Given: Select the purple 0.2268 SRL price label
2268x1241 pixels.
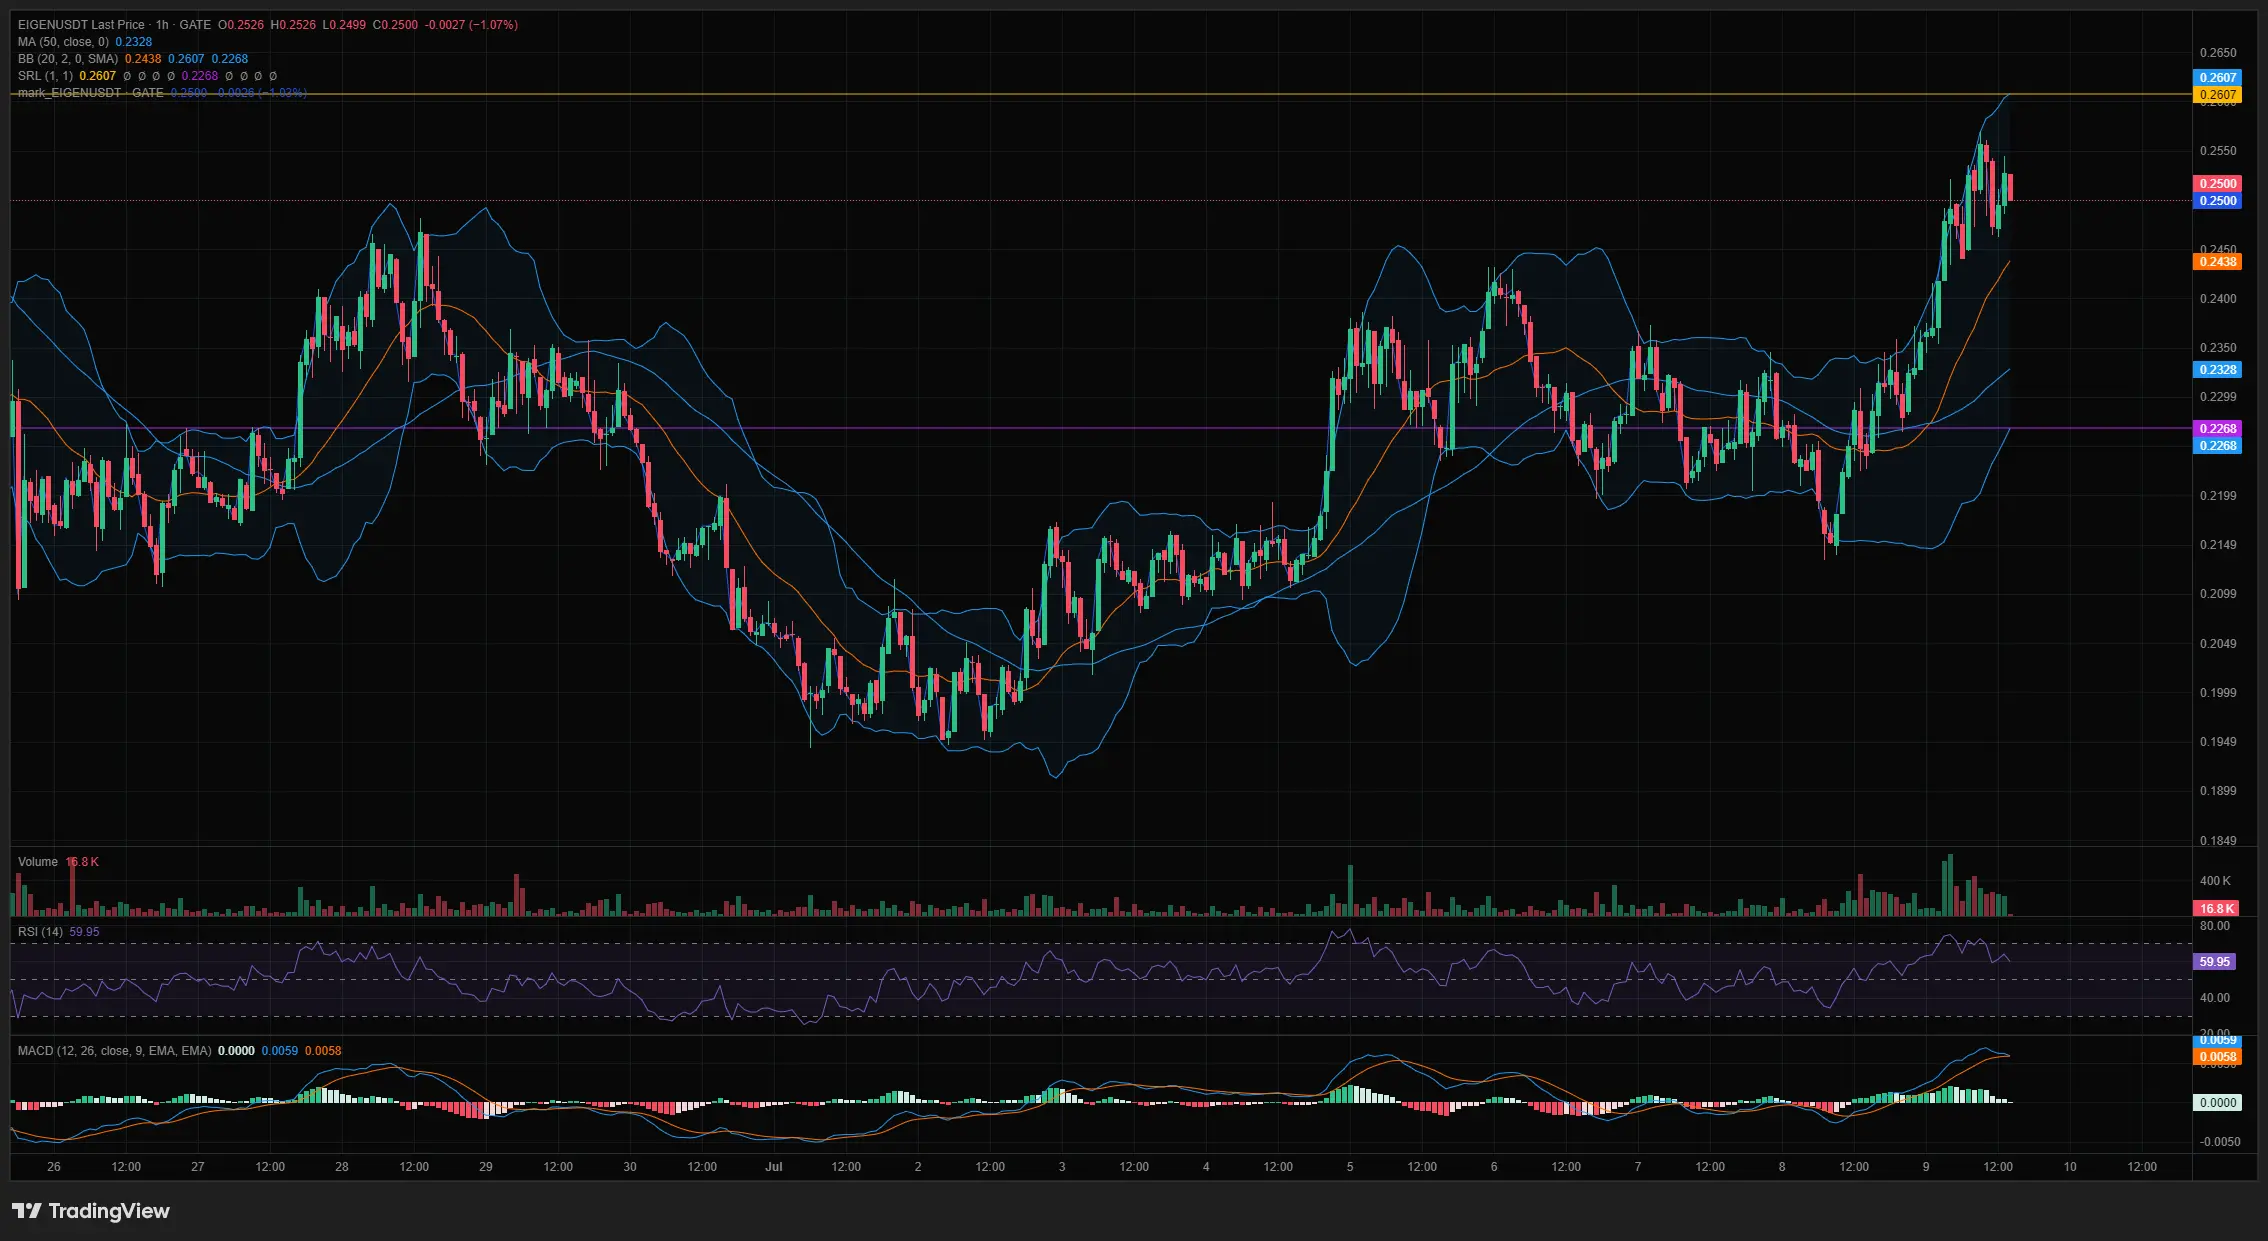Looking at the screenshot, I should tap(2217, 428).
